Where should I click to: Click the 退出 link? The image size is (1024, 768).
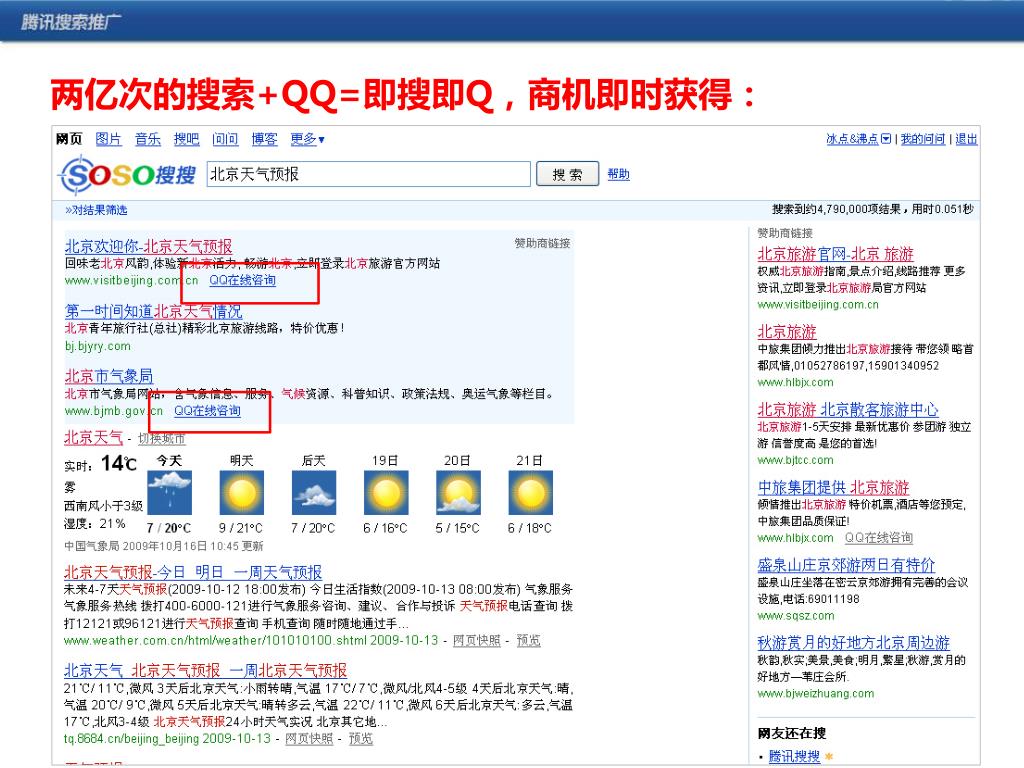(x=967, y=138)
